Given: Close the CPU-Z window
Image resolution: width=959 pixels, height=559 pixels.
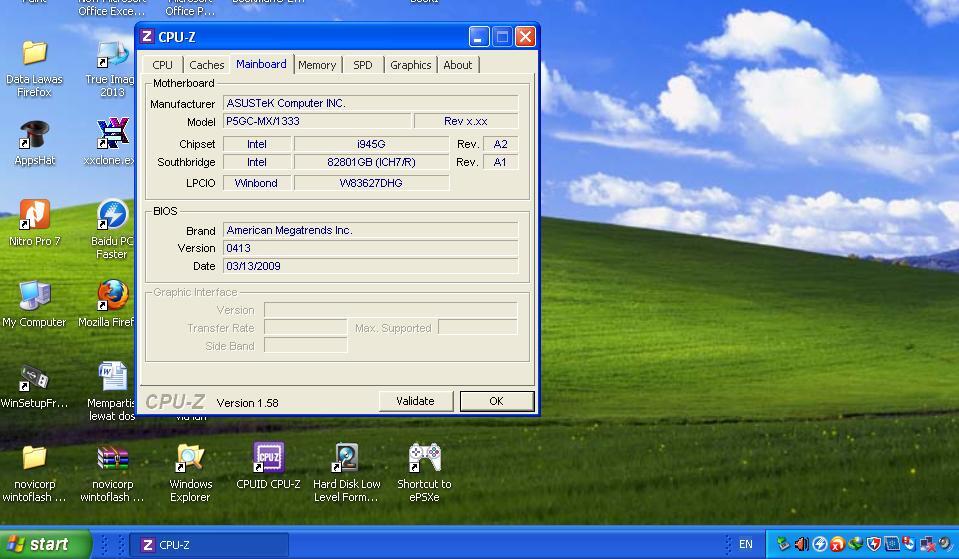Looking at the screenshot, I should (525, 37).
